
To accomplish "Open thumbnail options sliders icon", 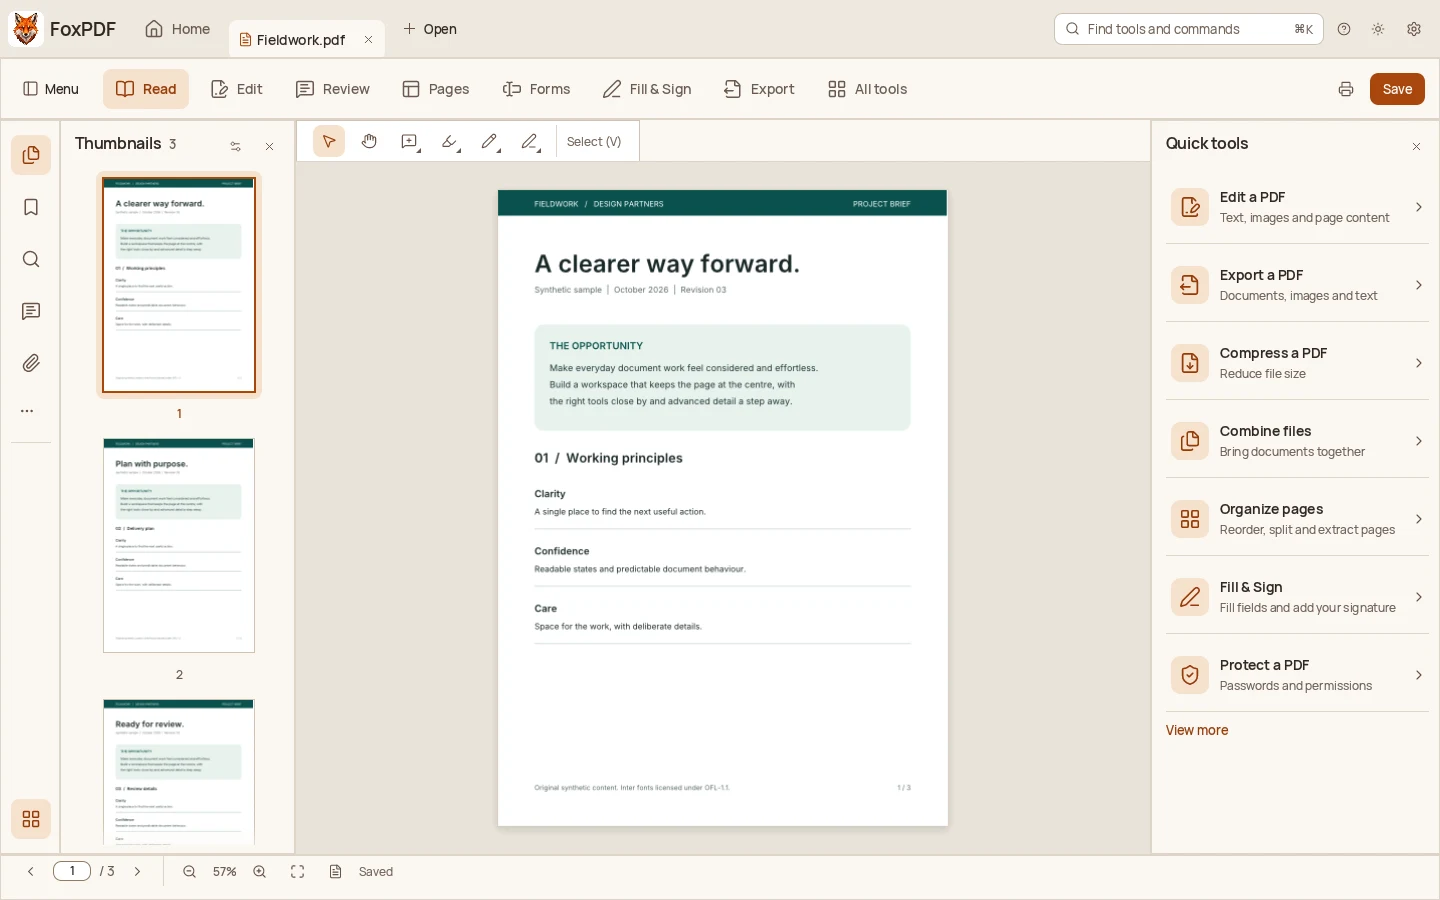I will pyautogui.click(x=236, y=146).
